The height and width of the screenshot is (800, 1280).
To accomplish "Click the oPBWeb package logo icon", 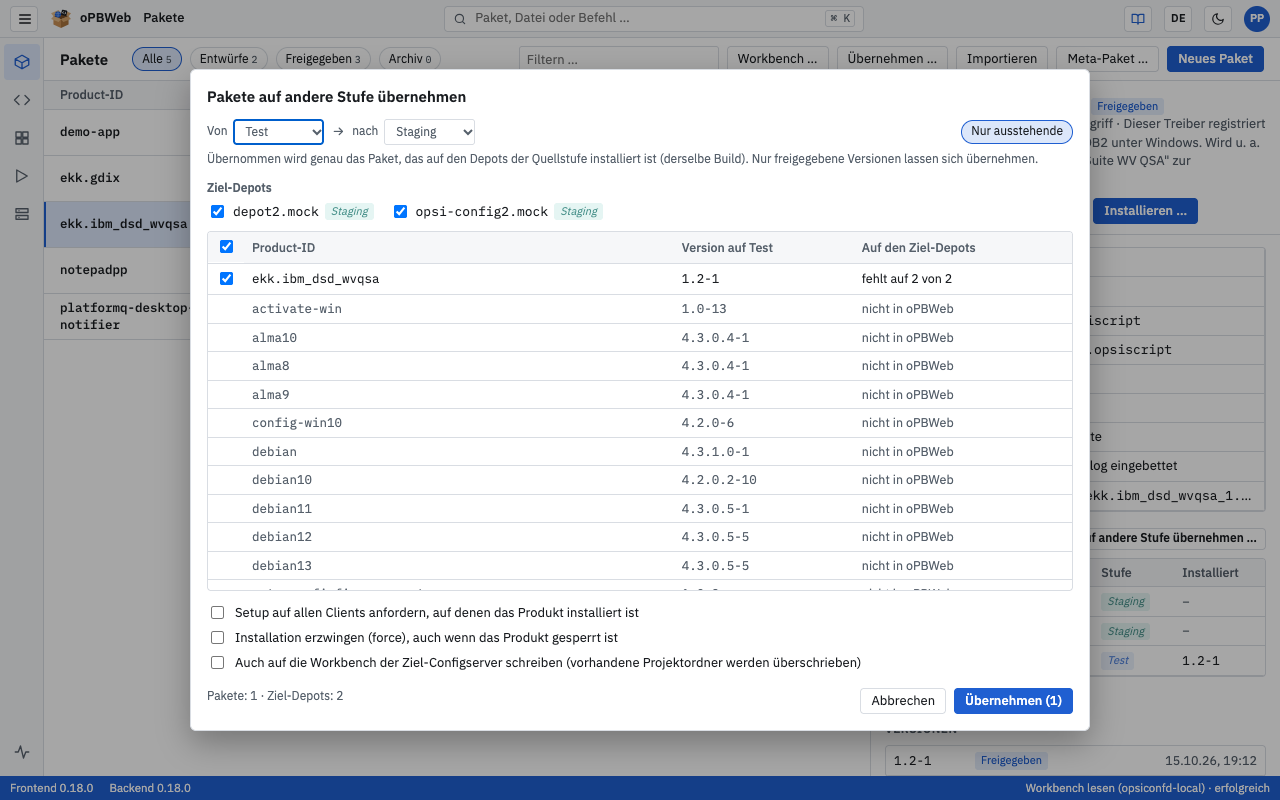I will coord(61,18).
